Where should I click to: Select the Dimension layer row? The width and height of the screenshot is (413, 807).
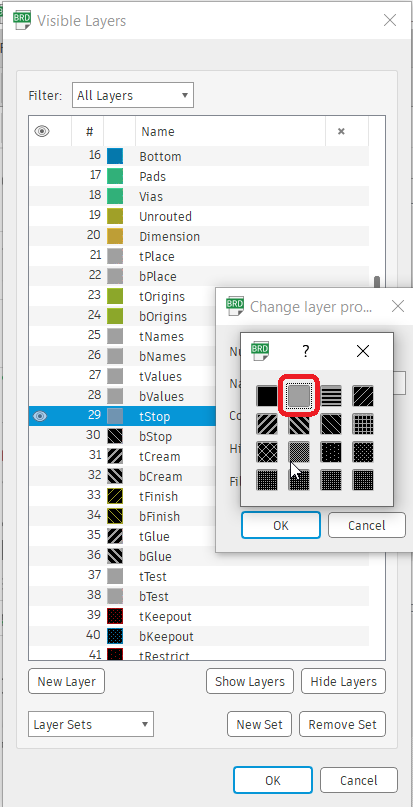click(x=199, y=237)
